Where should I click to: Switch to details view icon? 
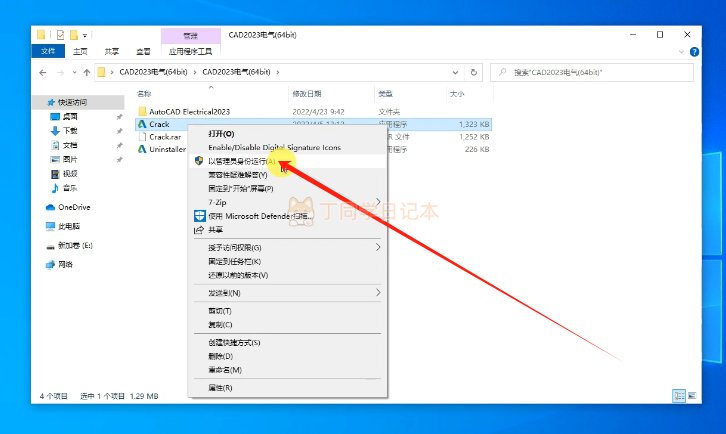(679, 396)
